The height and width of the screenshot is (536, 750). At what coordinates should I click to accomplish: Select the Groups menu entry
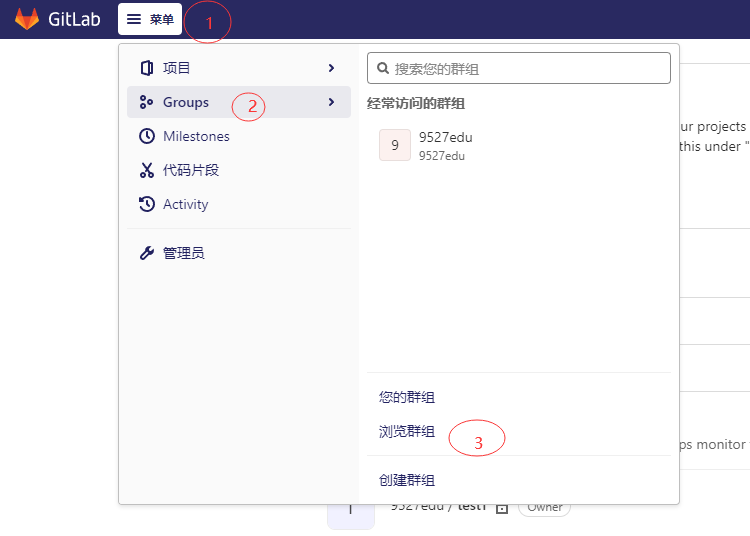(239, 102)
